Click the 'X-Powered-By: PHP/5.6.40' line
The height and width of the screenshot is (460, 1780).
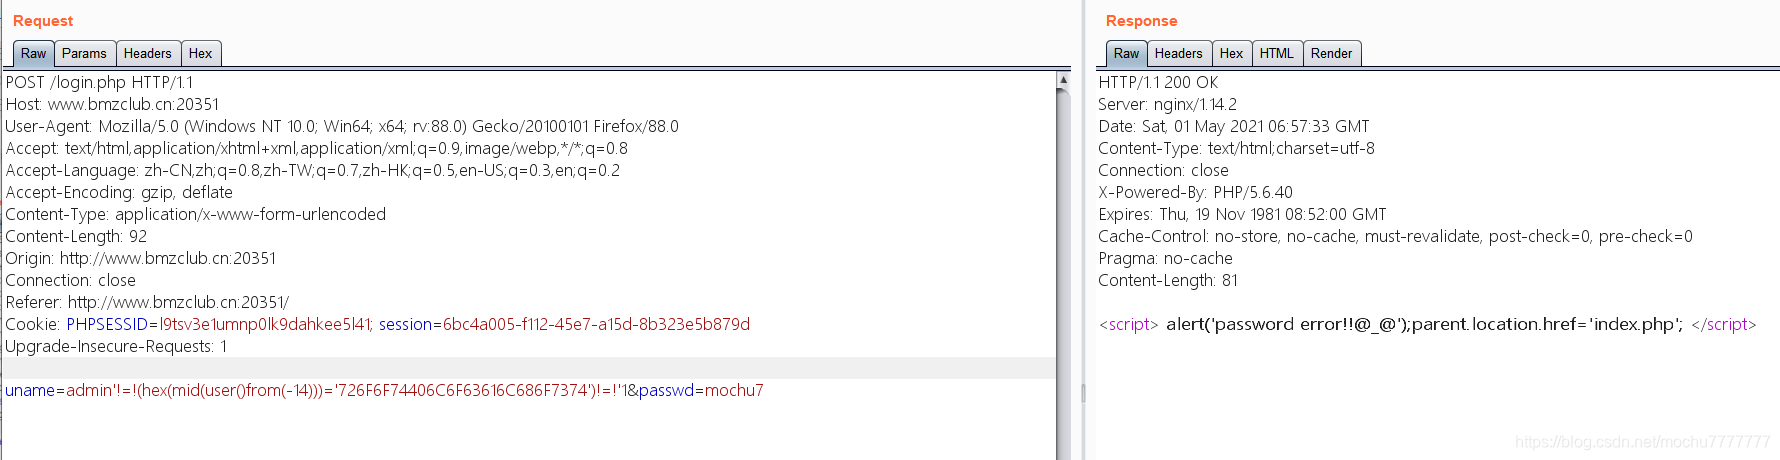click(1195, 192)
